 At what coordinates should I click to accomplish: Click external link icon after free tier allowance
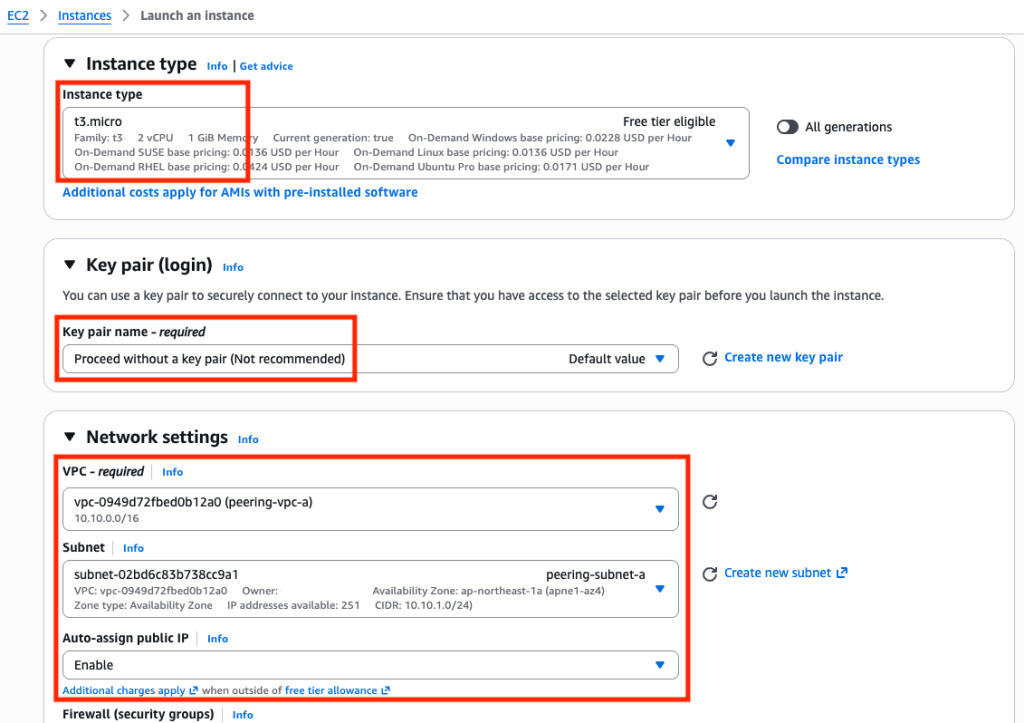[x=385, y=690]
